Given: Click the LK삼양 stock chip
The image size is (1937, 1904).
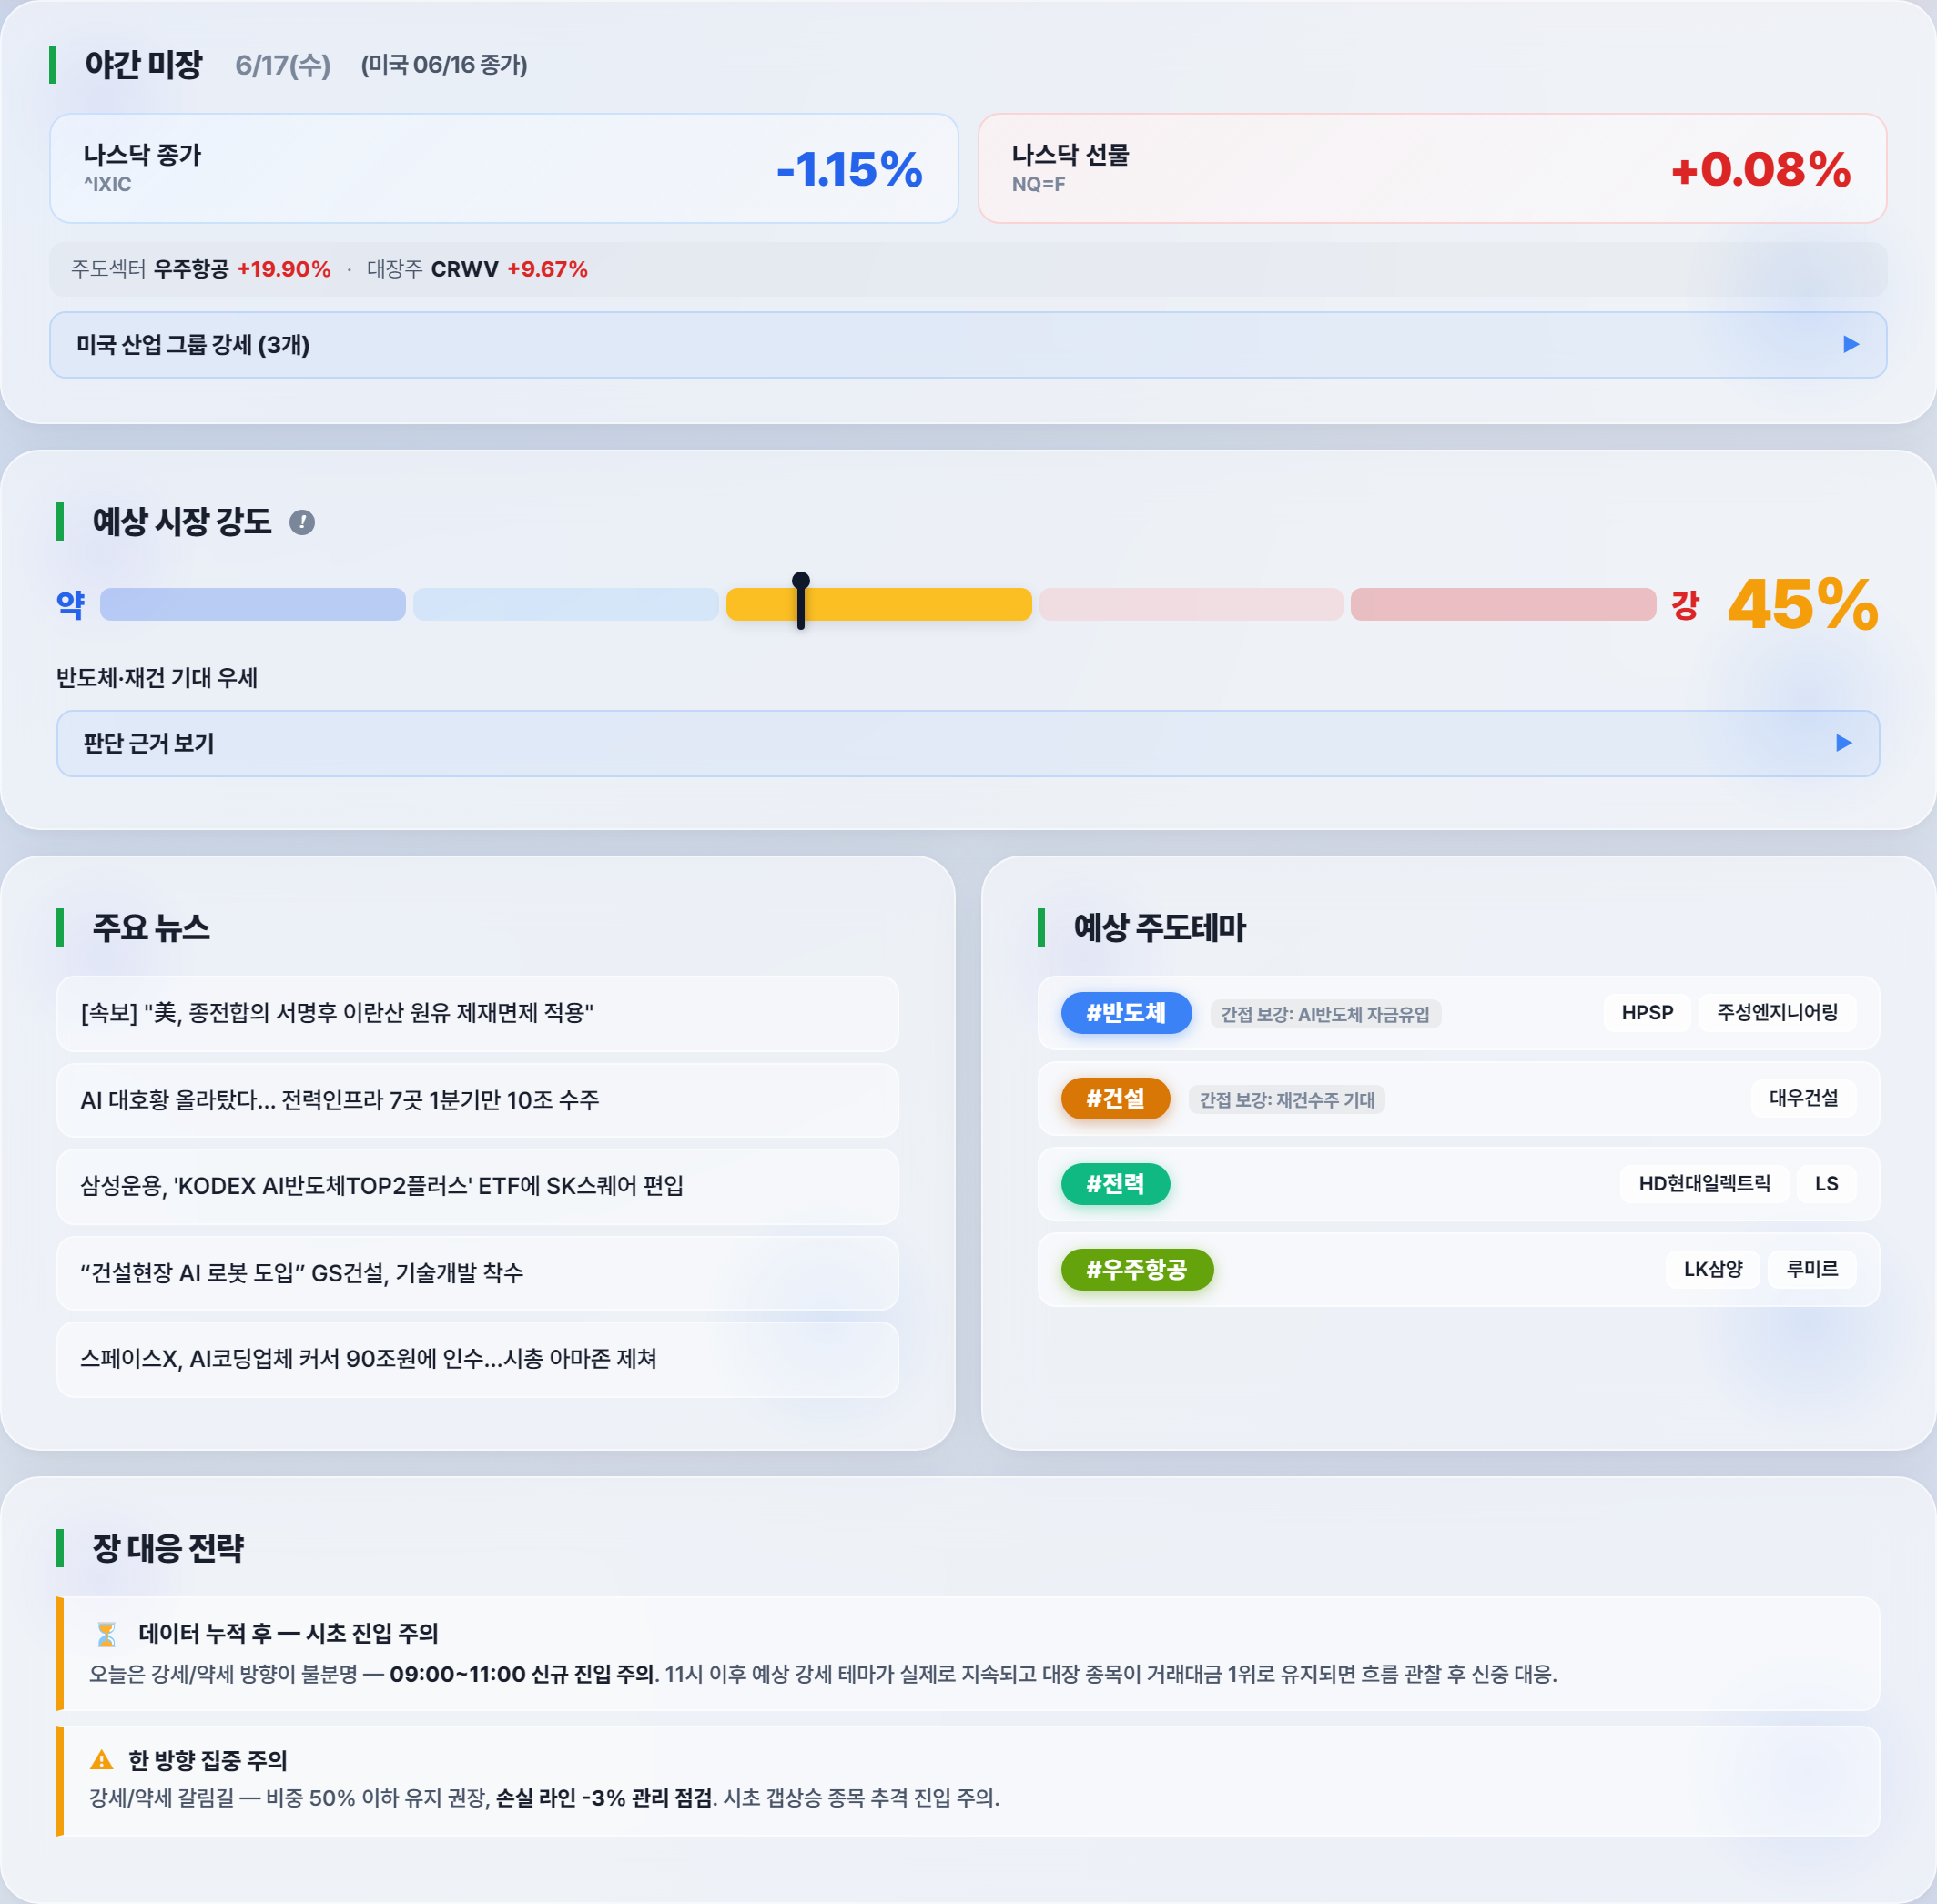Looking at the screenshot, I should [x=1713, y=1269].
